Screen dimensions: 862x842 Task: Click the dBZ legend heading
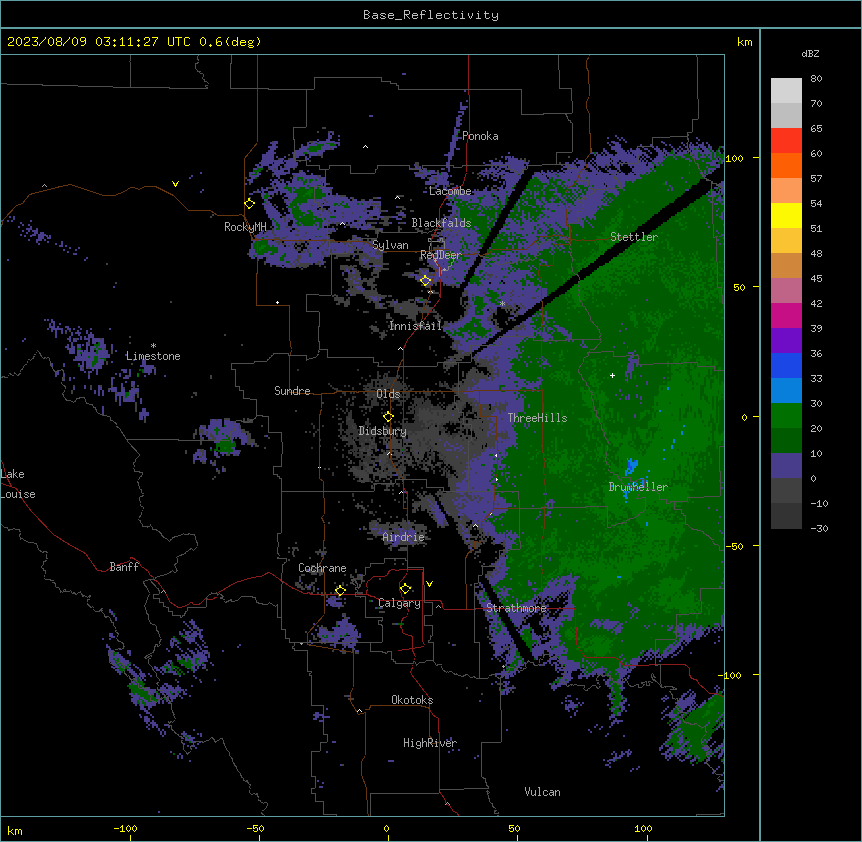(810, 54)
